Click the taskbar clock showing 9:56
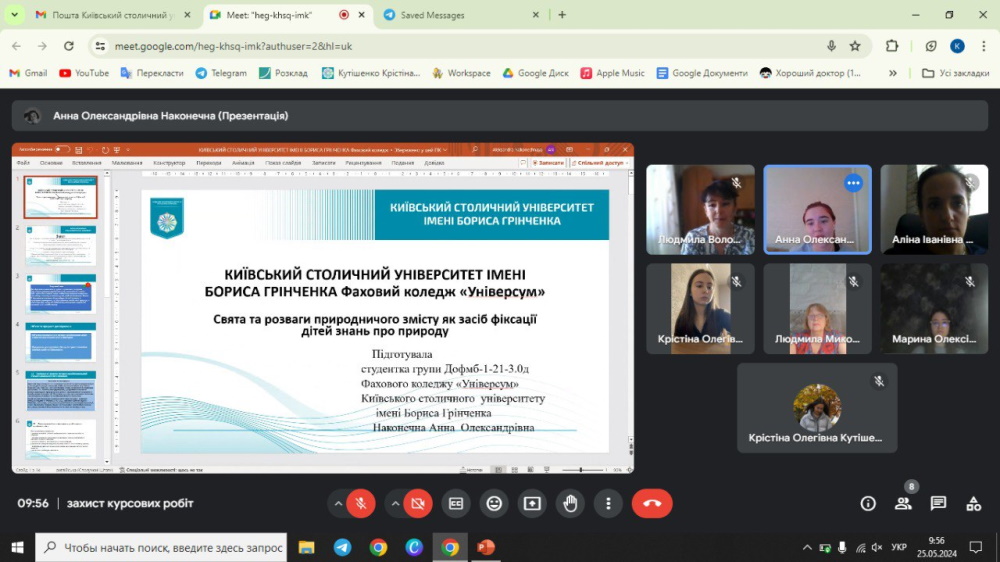Image resolution: width=1000 pixels, height=562 pixels. pos(937,547)
